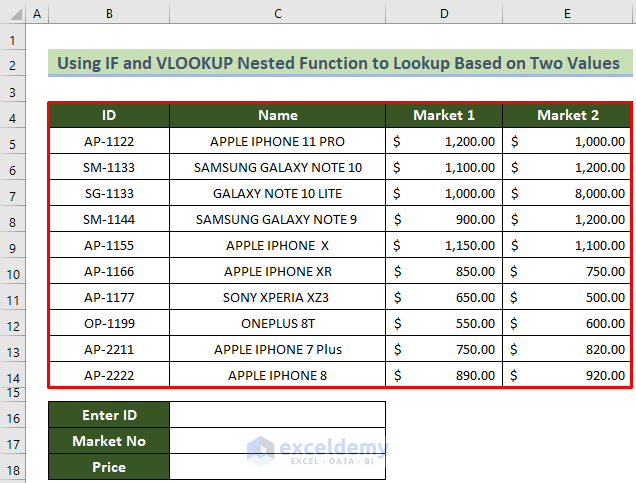The width and height of the screenshot is (636, 483).
Task: Click the Name header cell
Action: (277, 115)
